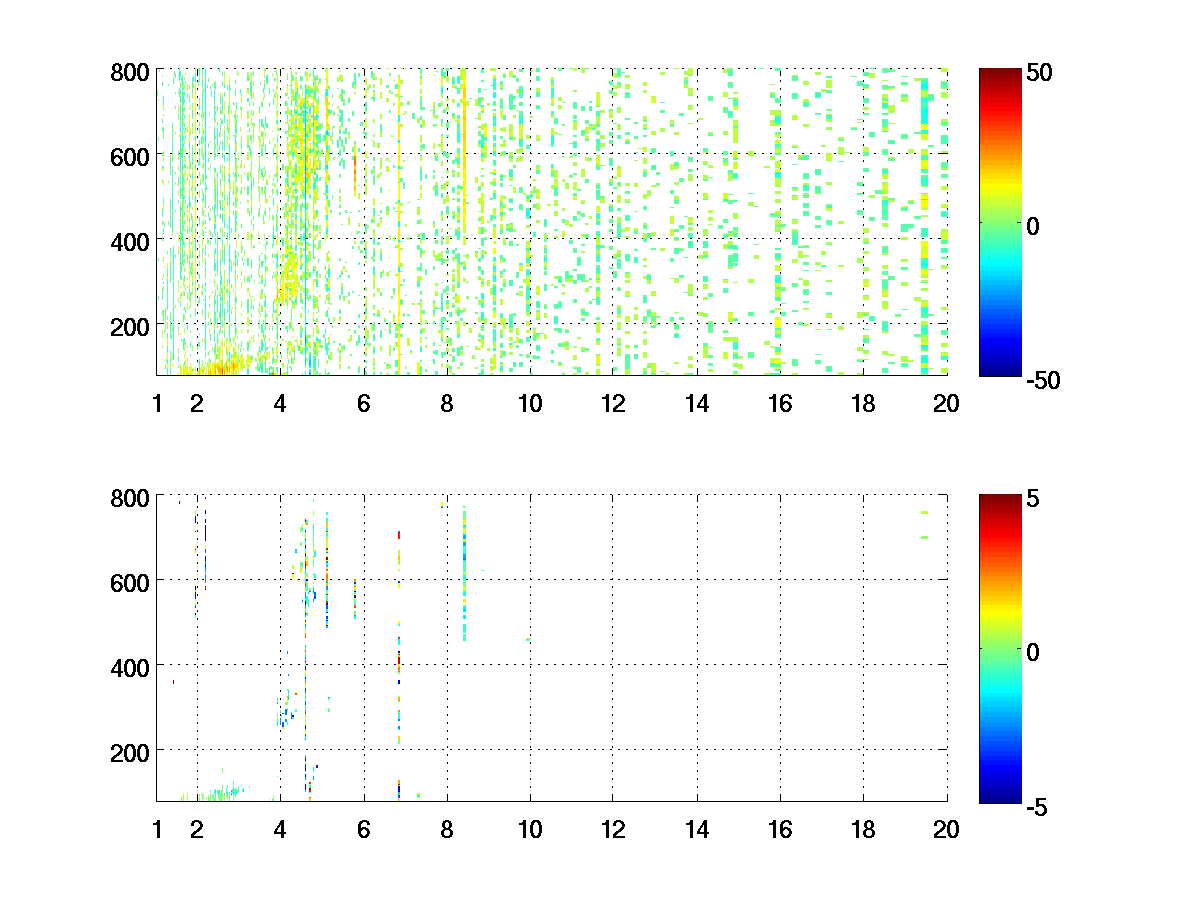Click y-axis label 200 on lower plot

pyautogui.click(x=130, y=752)
